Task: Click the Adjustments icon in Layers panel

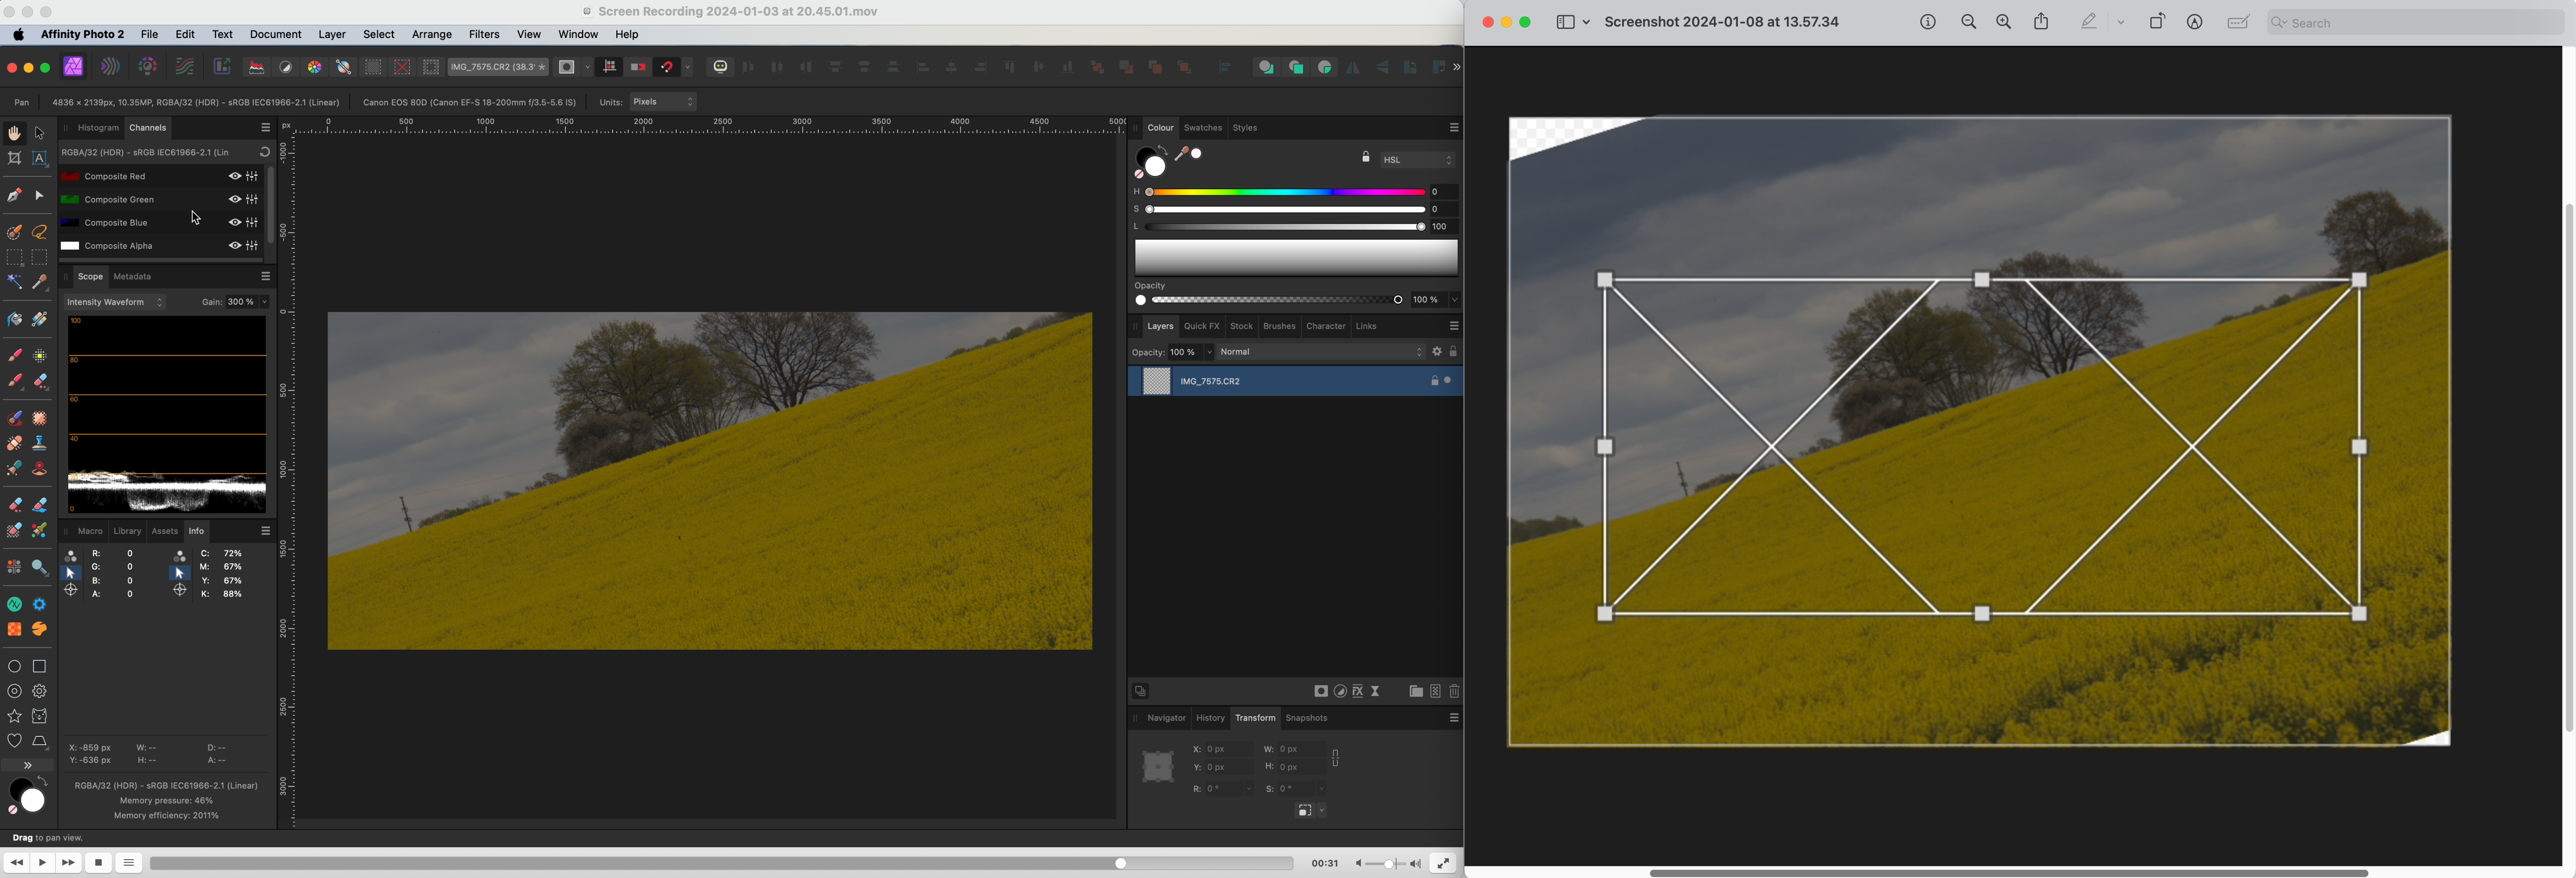Action: pos(1340,692)
